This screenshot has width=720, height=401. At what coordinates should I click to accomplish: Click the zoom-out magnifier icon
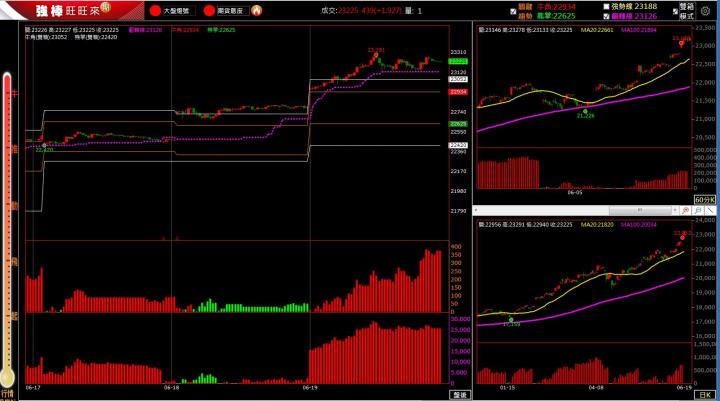[x=684, y=212]
